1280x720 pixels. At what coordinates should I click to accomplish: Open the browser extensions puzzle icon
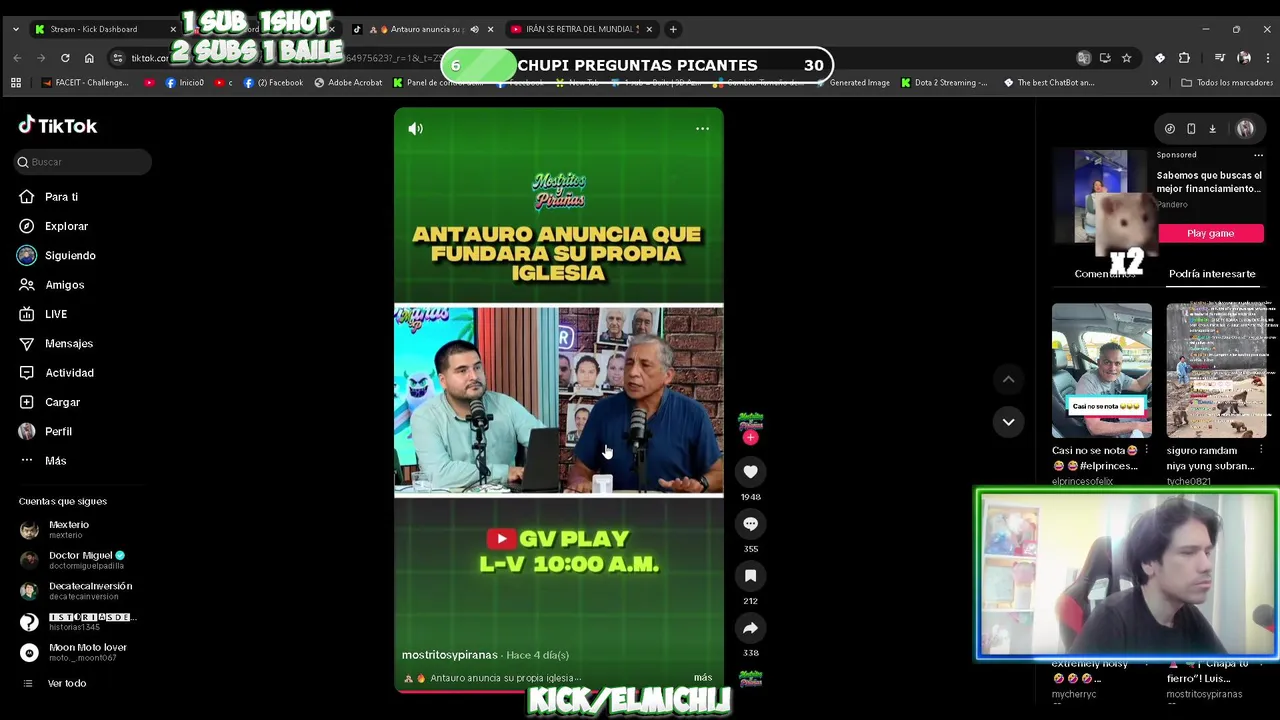[x=1184, y=58]
